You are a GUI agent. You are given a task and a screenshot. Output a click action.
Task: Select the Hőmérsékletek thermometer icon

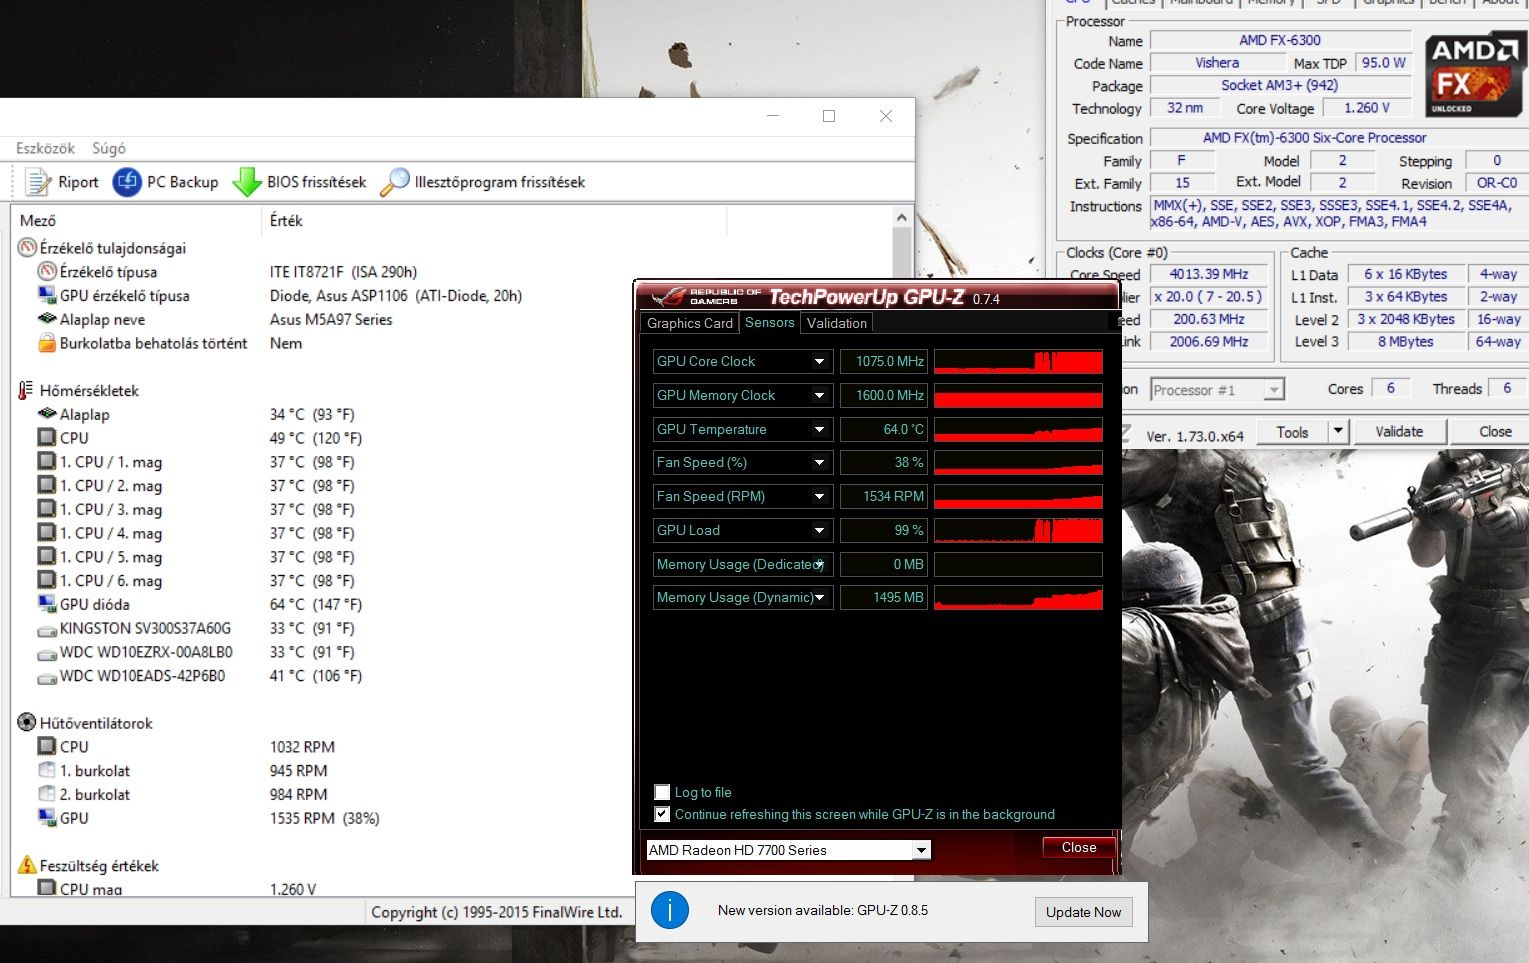27,390
